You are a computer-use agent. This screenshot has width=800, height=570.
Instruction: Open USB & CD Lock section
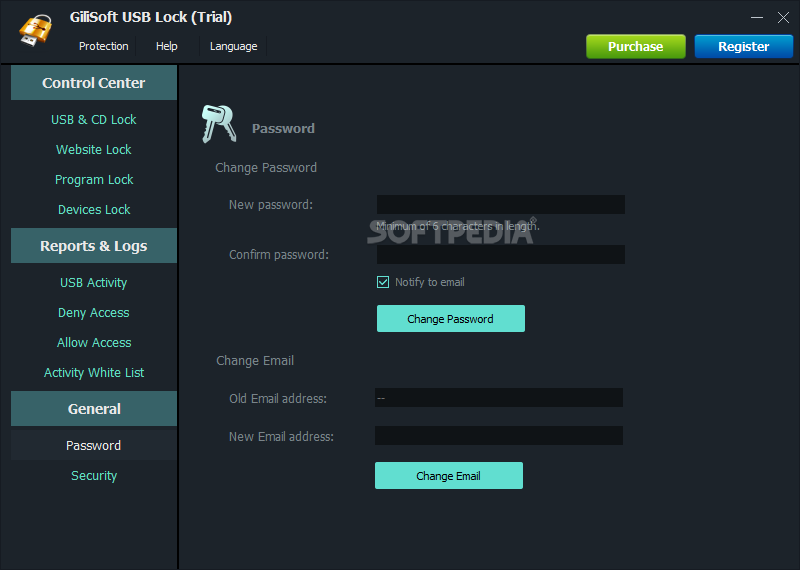click(x=94, y=119)
